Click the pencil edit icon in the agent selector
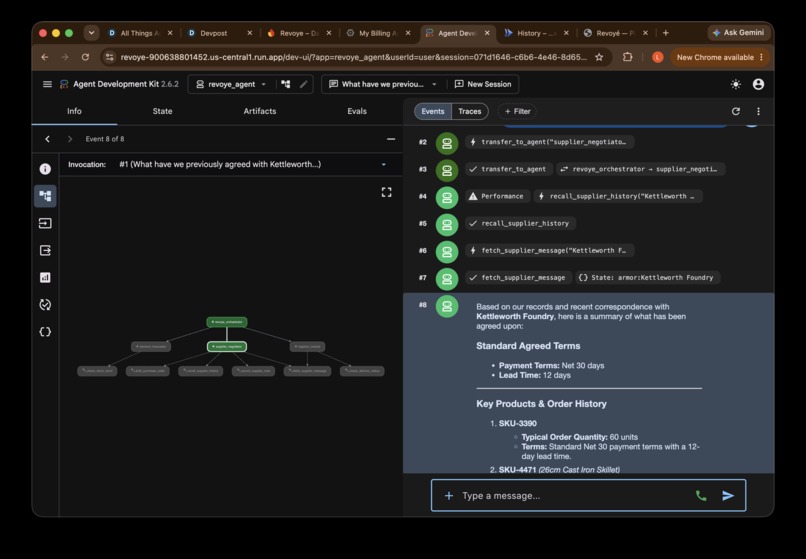Image resolution: width=806 pixels, height=559 pixels. [x=304, y=84]
